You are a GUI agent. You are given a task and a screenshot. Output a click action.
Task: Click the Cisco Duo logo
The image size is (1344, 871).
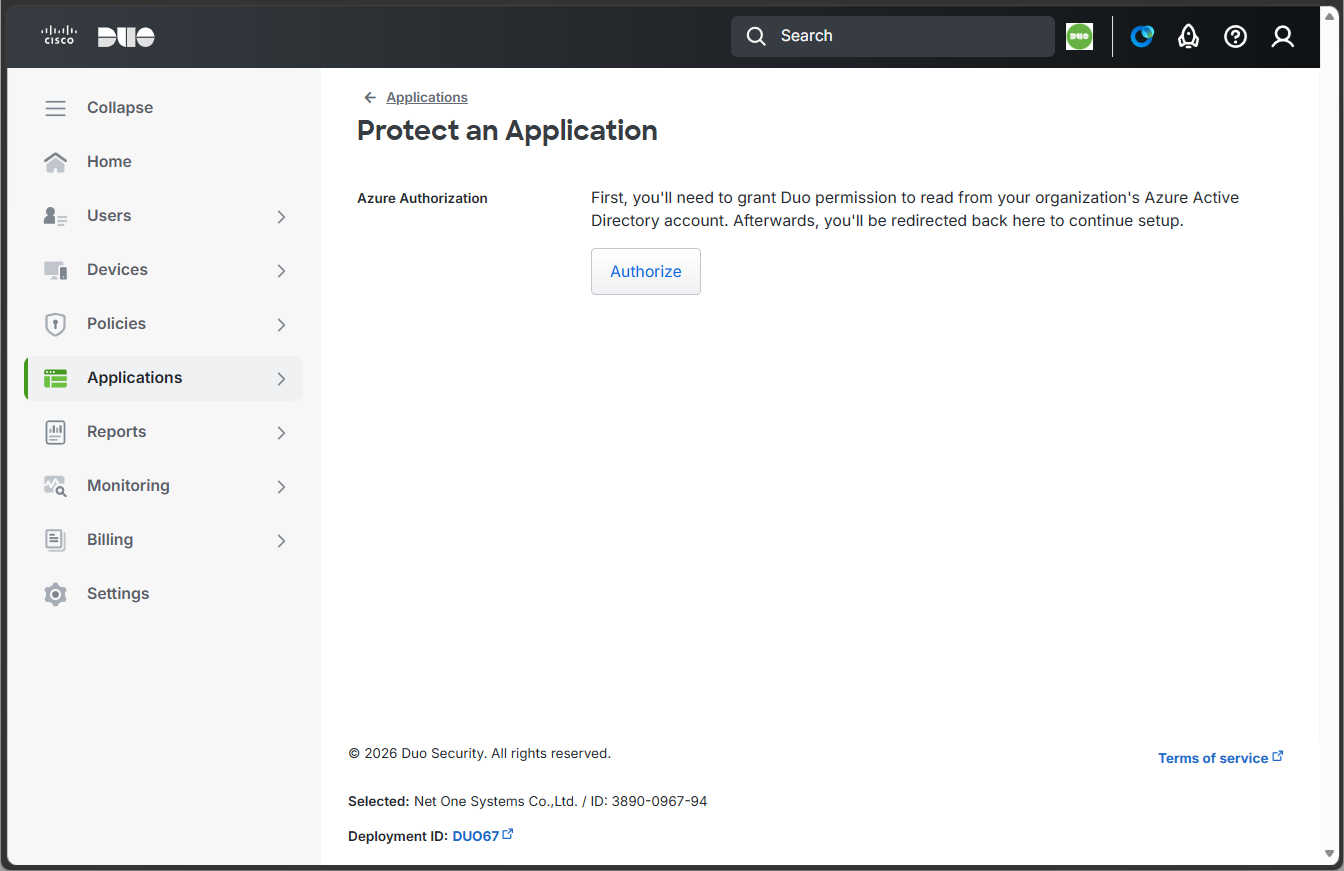pyautogui.click(x=98, y=37)
